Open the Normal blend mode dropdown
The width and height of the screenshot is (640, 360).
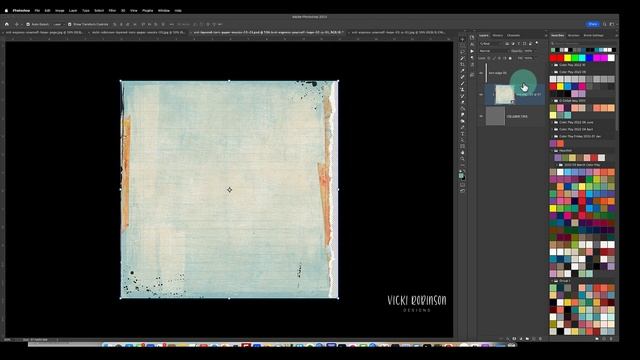(x=493, y=51)
